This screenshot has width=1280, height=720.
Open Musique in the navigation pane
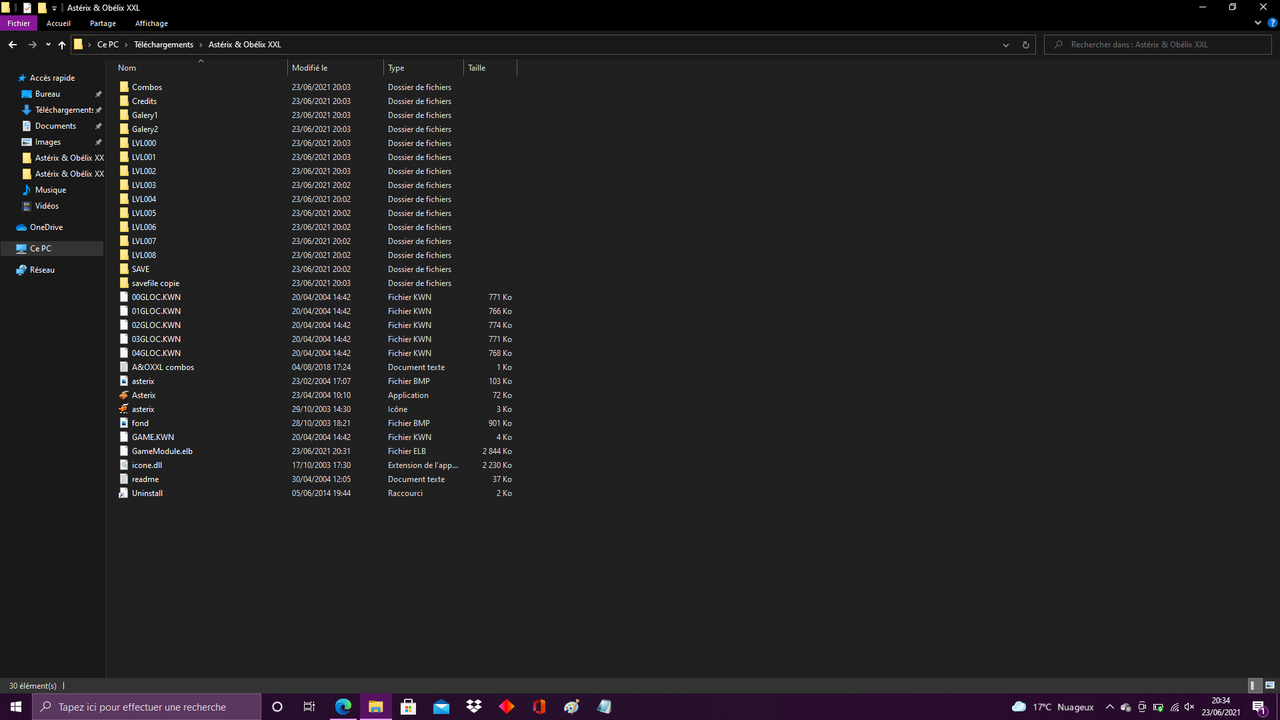click(x=50, y=190)
